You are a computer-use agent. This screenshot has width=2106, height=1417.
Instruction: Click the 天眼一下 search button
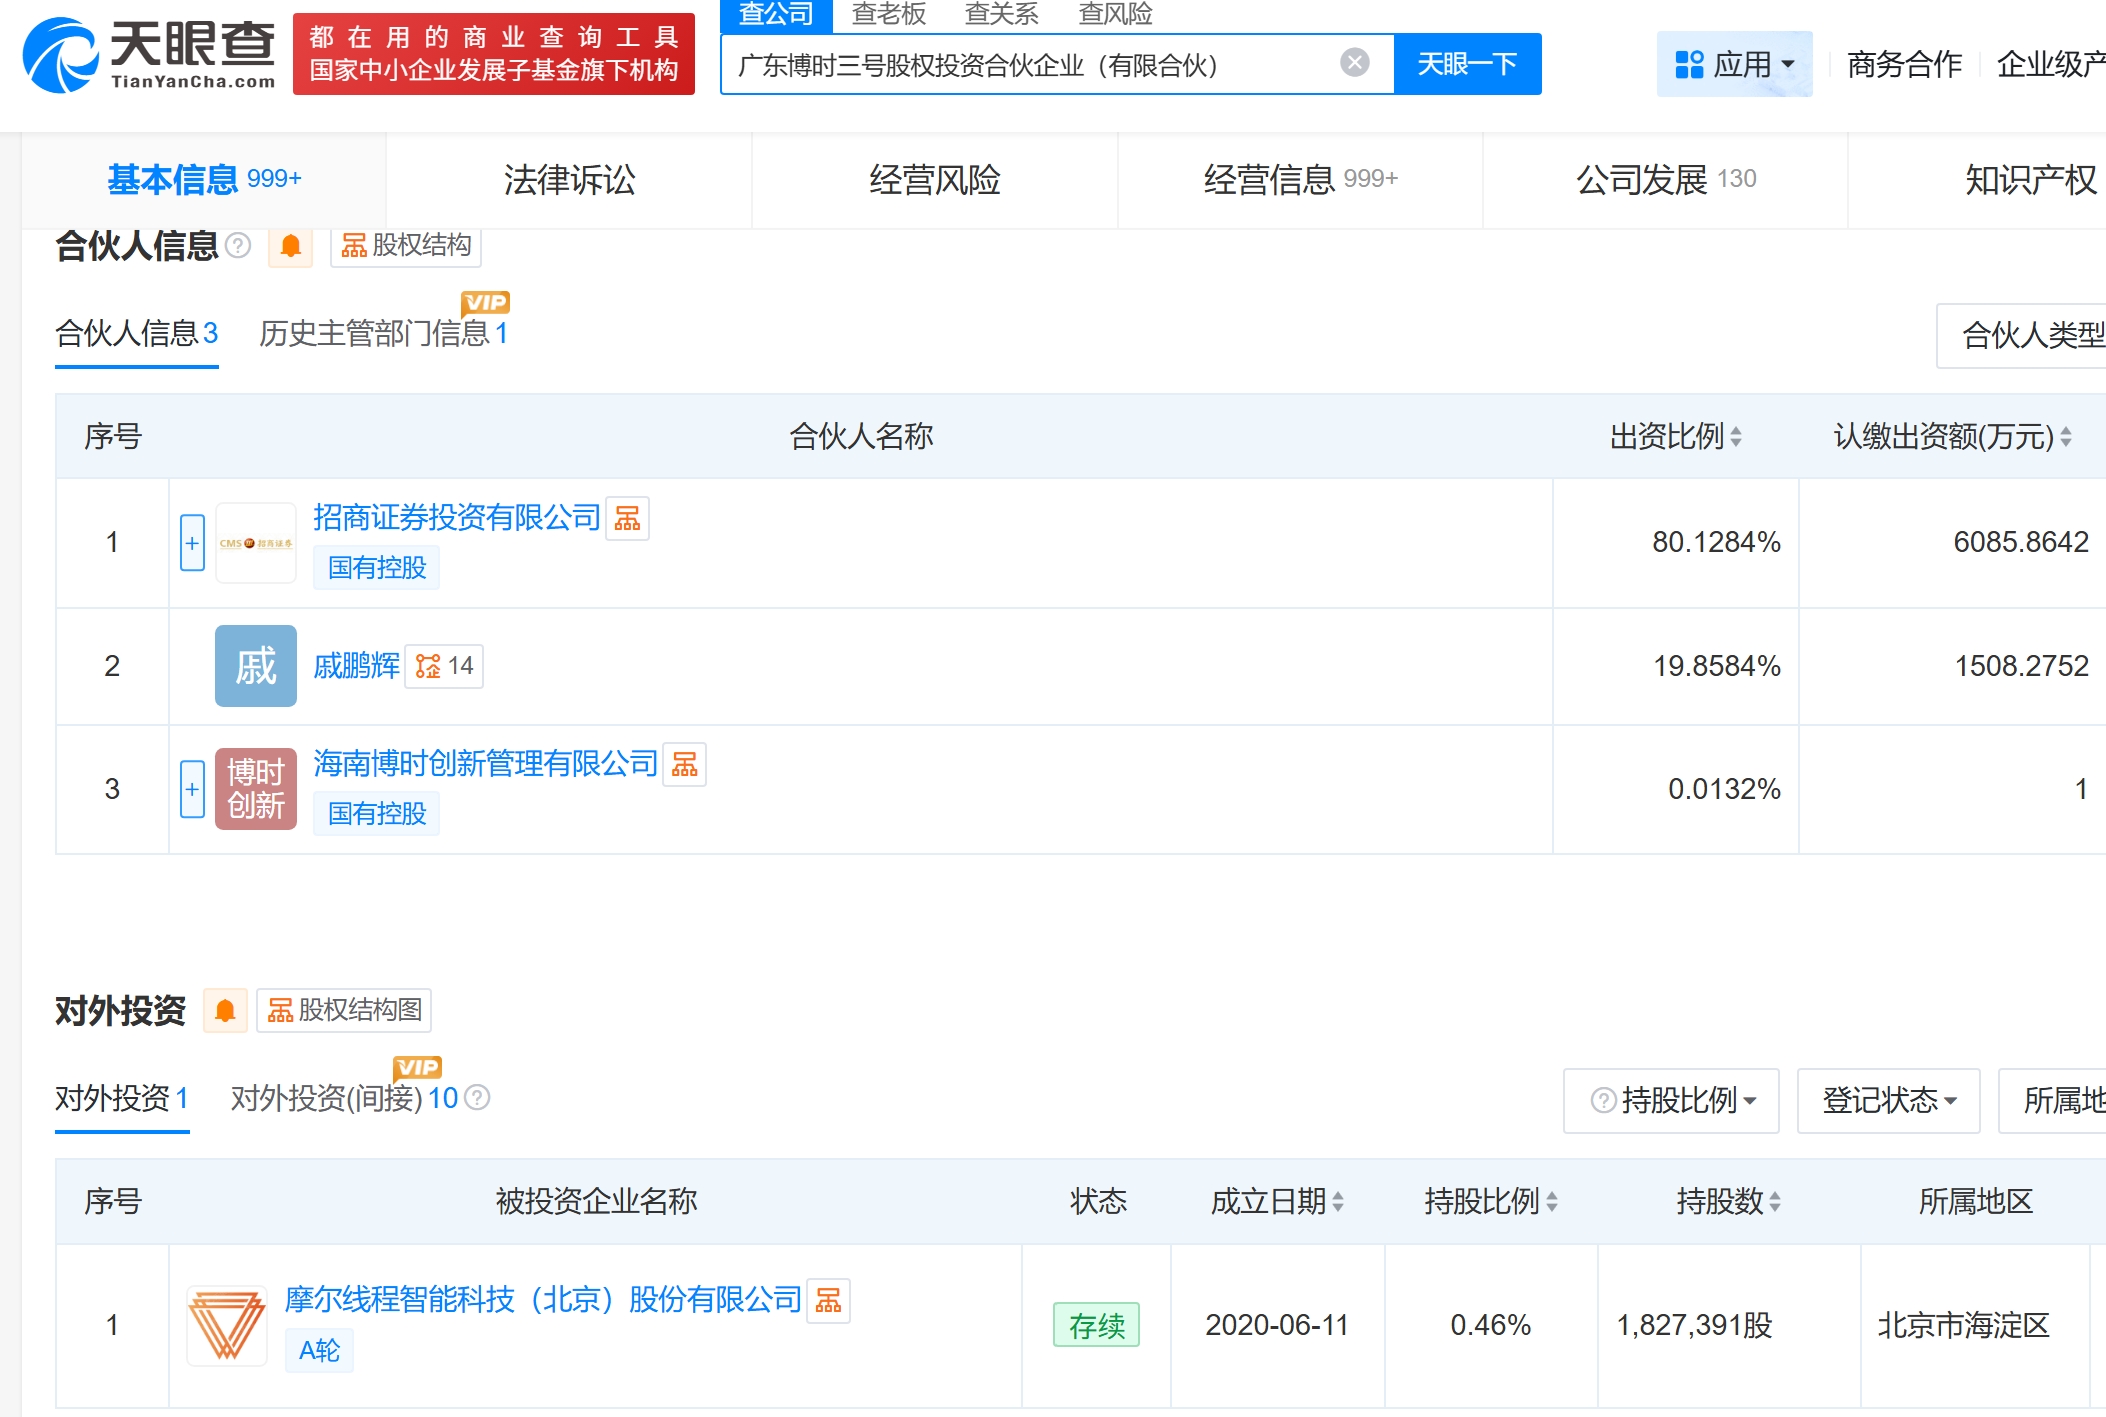(x=1467, y=64)
